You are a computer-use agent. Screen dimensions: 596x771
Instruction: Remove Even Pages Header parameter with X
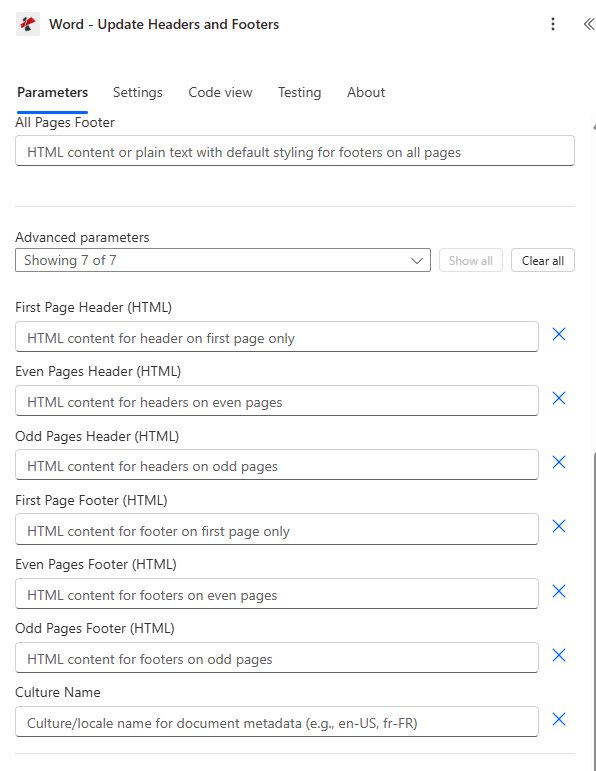pyautogui.click(x=559, y=398)
